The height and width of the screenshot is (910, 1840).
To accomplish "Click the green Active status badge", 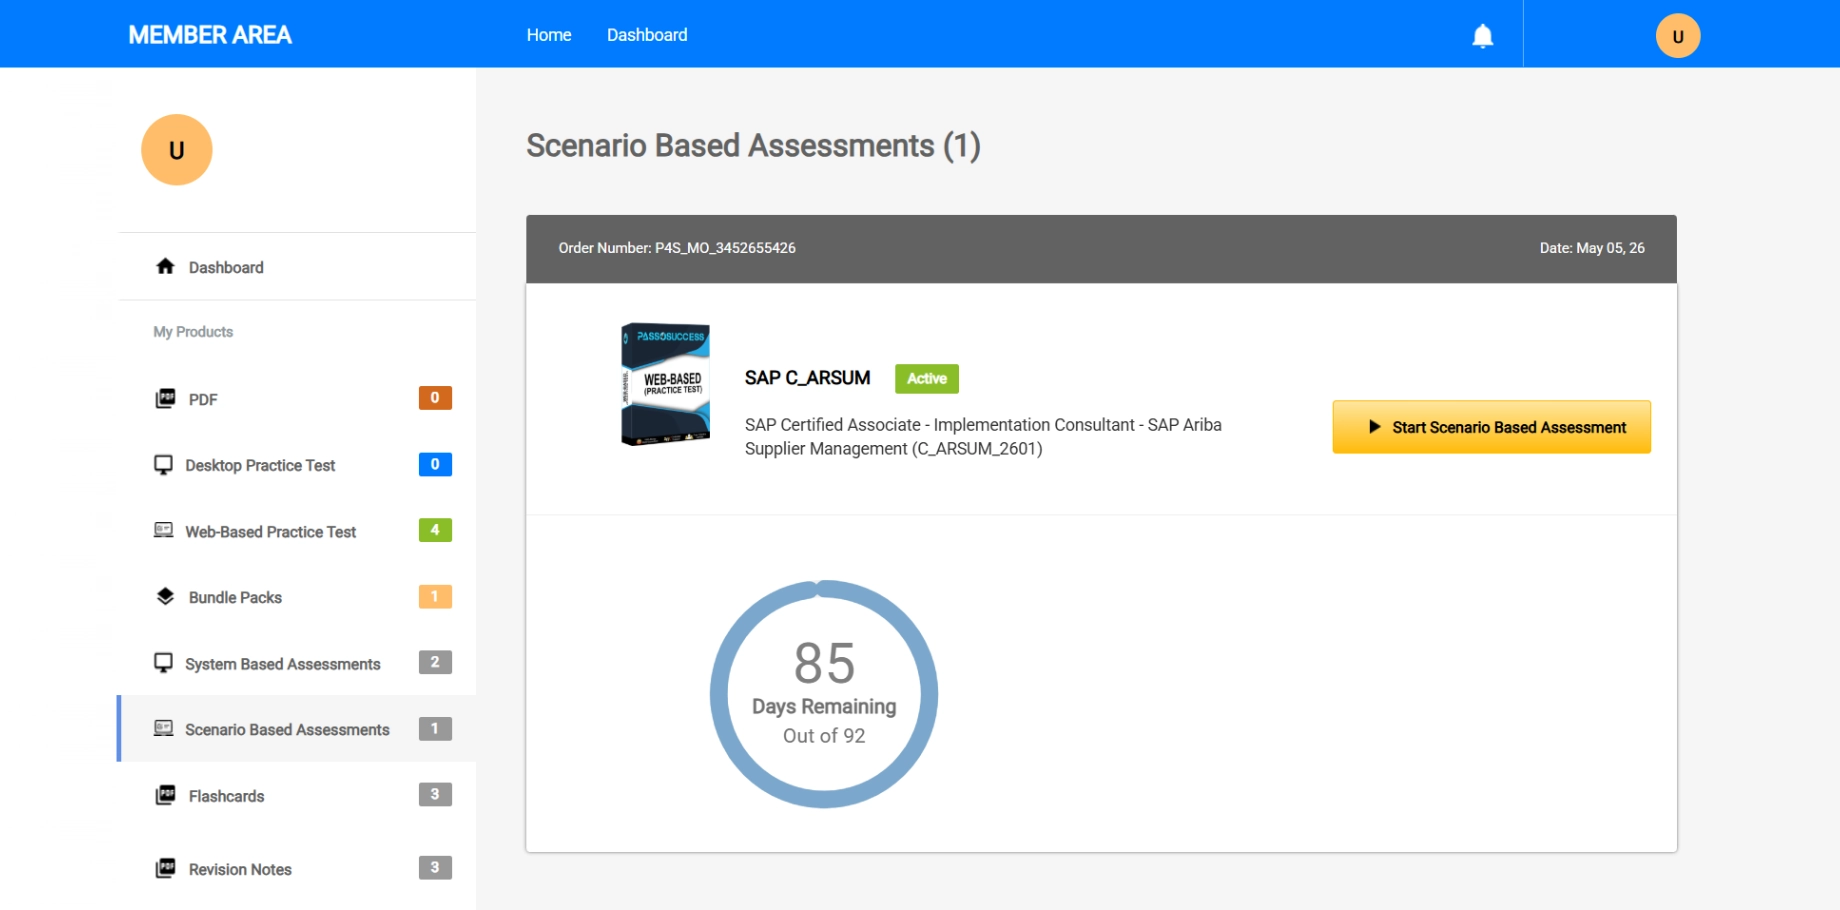I will coord(927,378).
